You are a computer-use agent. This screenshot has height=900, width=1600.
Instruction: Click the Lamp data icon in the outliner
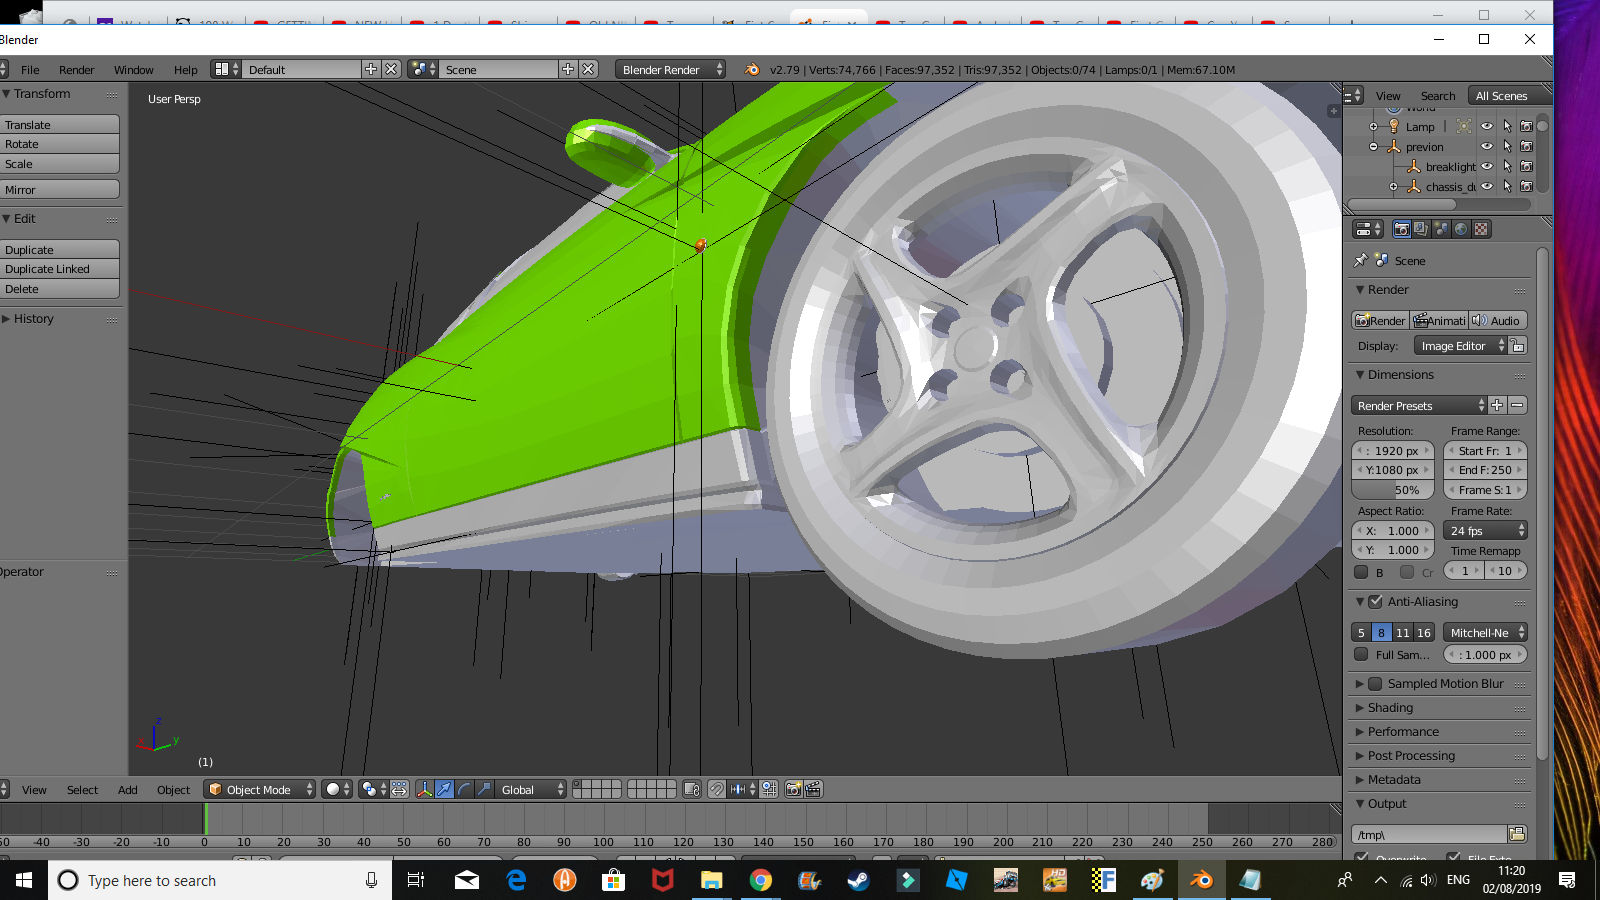[1464, 126]
